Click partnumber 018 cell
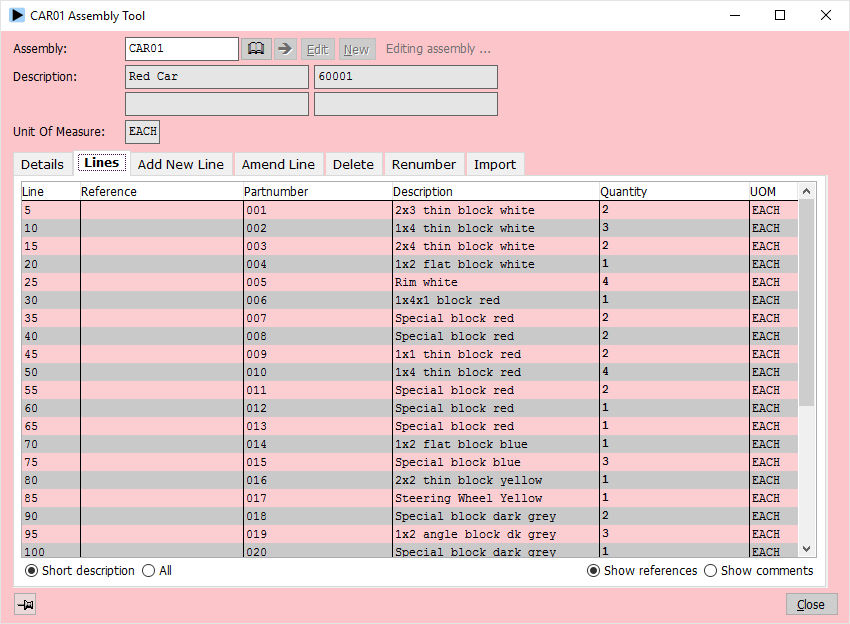The width and height of the screenshot is (850, 624). pos(318,516)
